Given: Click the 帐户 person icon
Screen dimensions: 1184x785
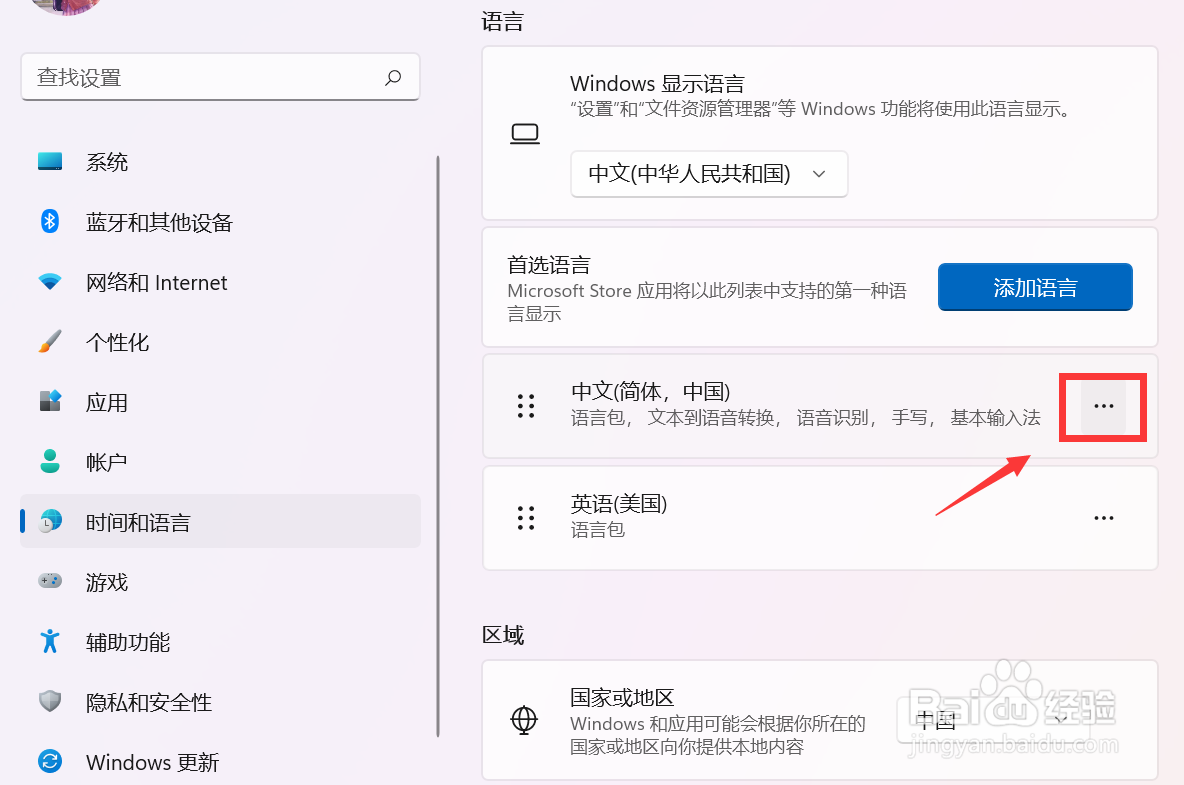Looking at the screenshot, I should coord(50,460).
